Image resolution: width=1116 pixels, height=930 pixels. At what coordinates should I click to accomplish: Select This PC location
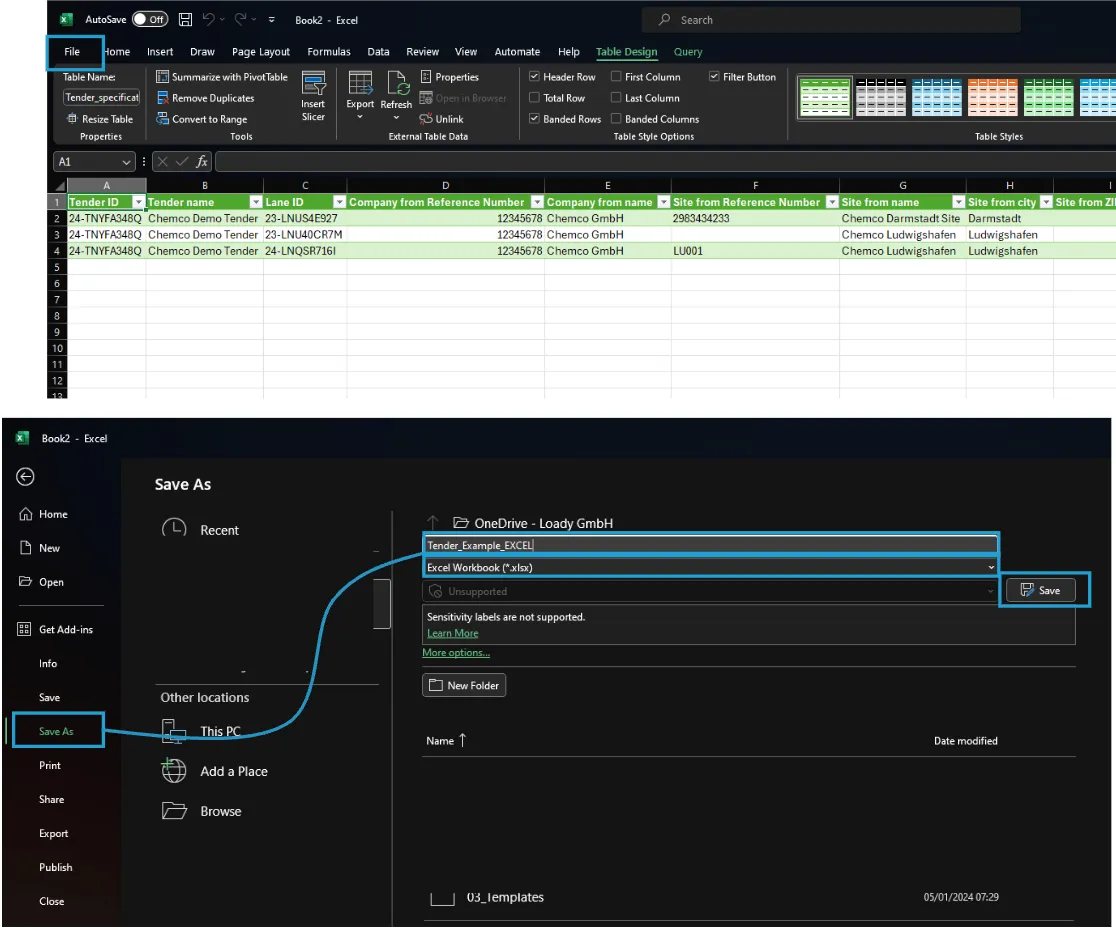202,731
